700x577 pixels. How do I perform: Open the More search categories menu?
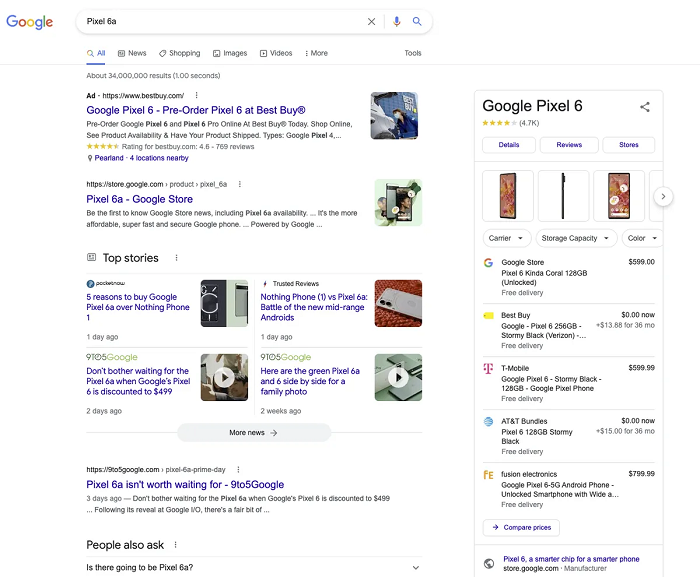316,53
